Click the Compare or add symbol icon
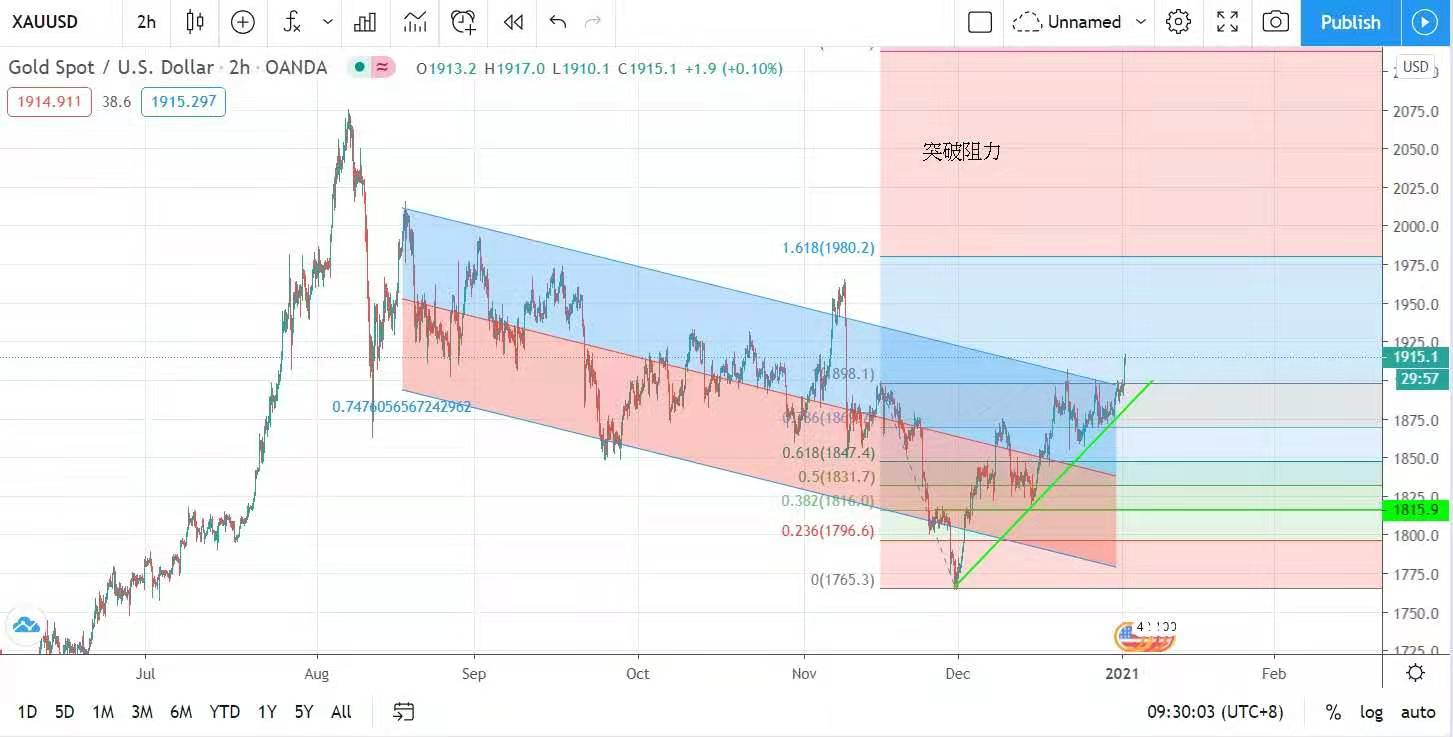This screenshot has width=1453, height=737. click(x=243, y=22)
